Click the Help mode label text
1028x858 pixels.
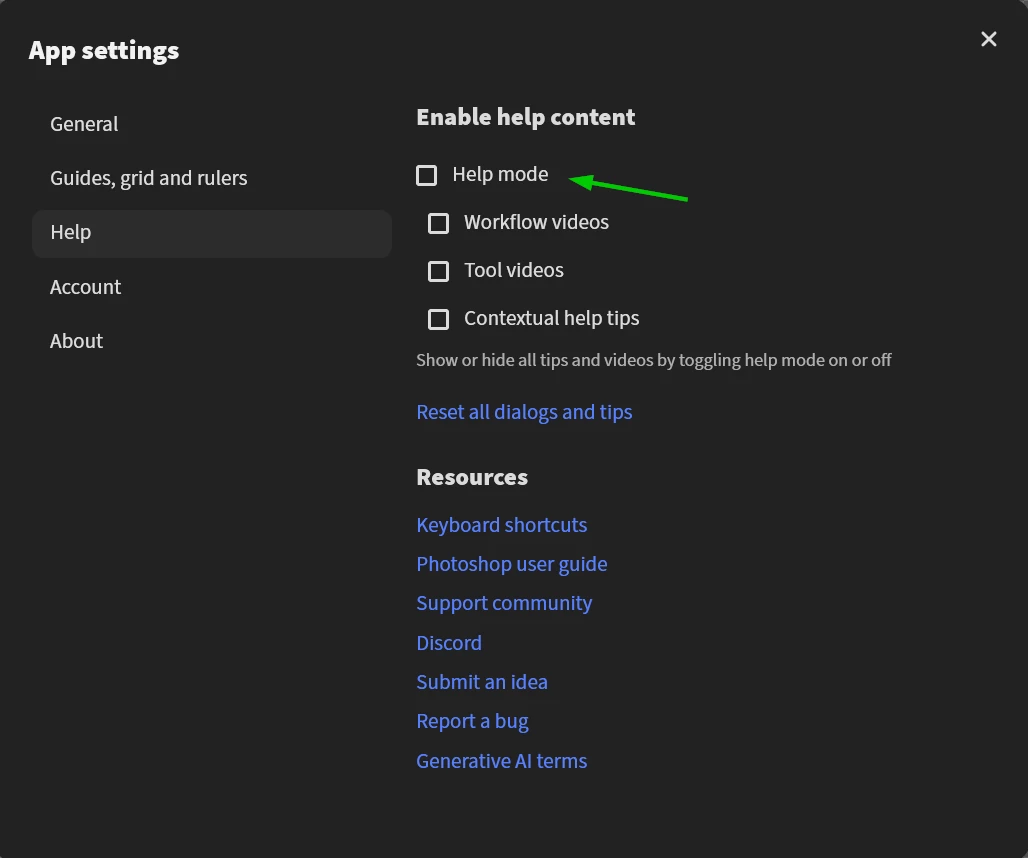tap(500, 174)
